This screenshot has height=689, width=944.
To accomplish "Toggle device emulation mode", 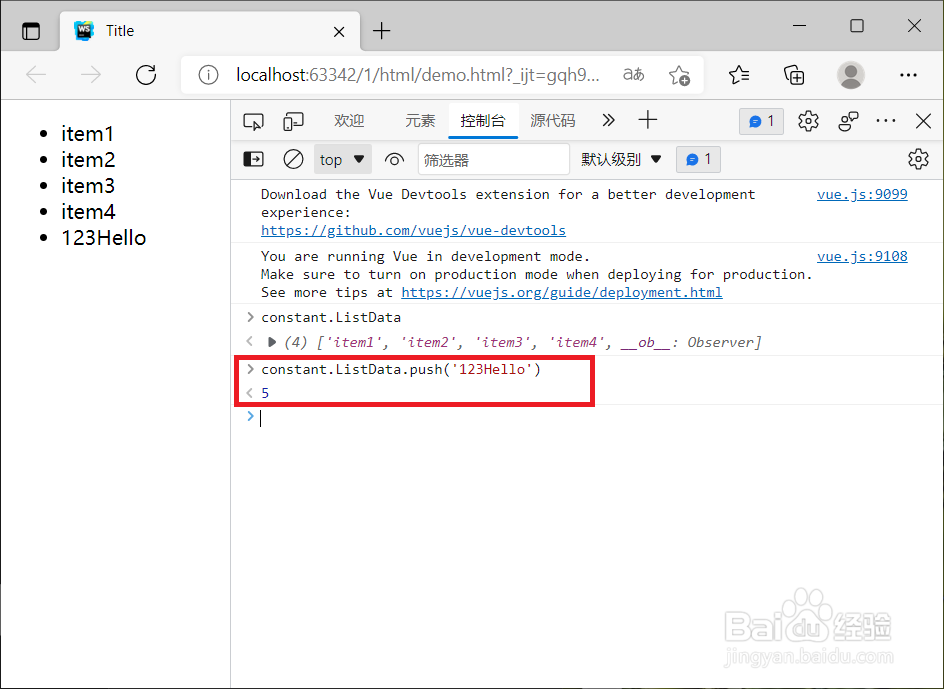I will [x=293, y=121].
